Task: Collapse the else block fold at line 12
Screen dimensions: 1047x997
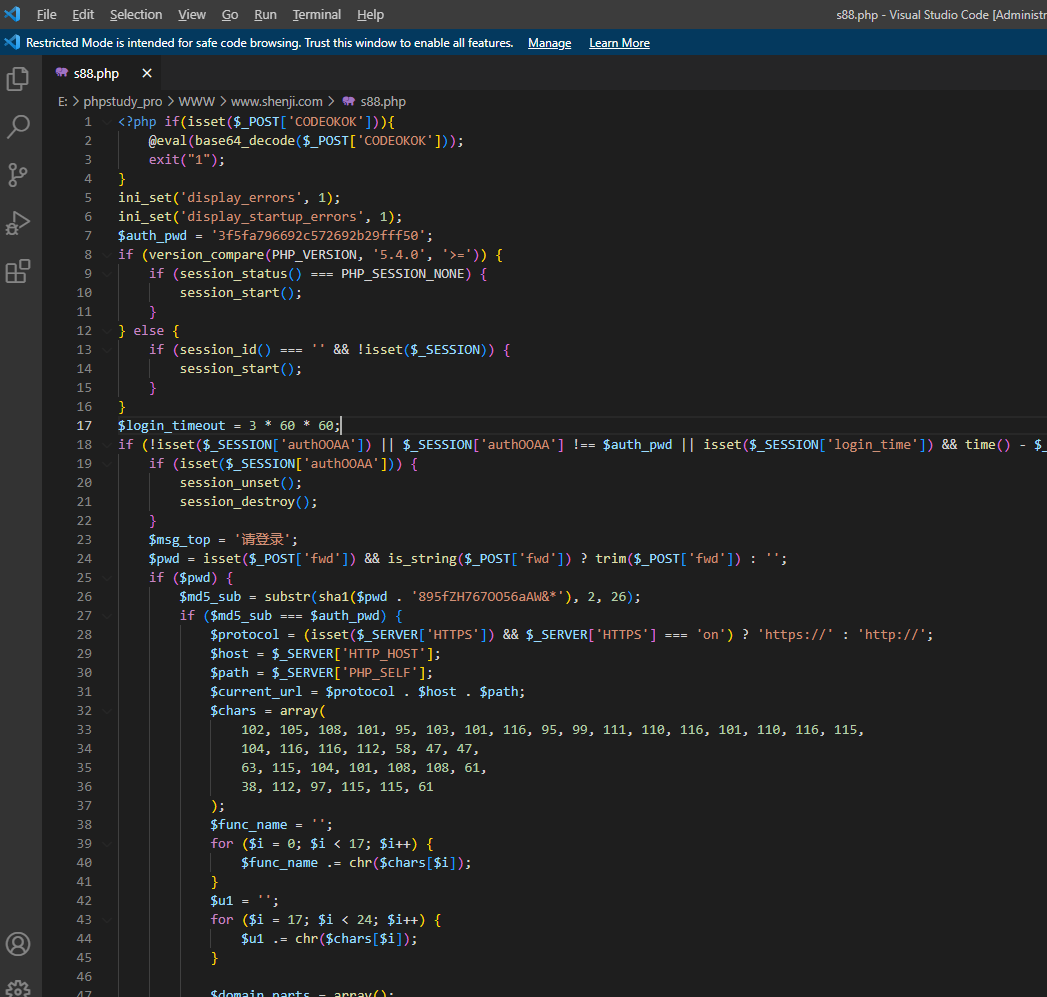Action: pyautogui.click(x=107, y=331)
